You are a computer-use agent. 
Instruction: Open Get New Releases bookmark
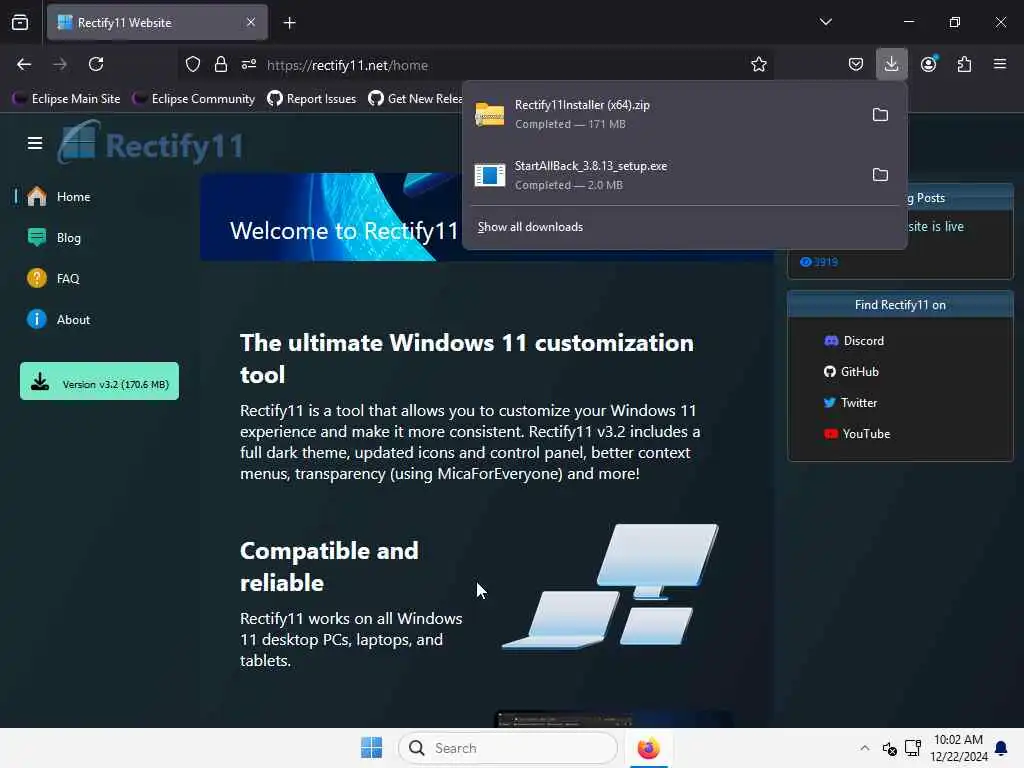click(415, 99)
